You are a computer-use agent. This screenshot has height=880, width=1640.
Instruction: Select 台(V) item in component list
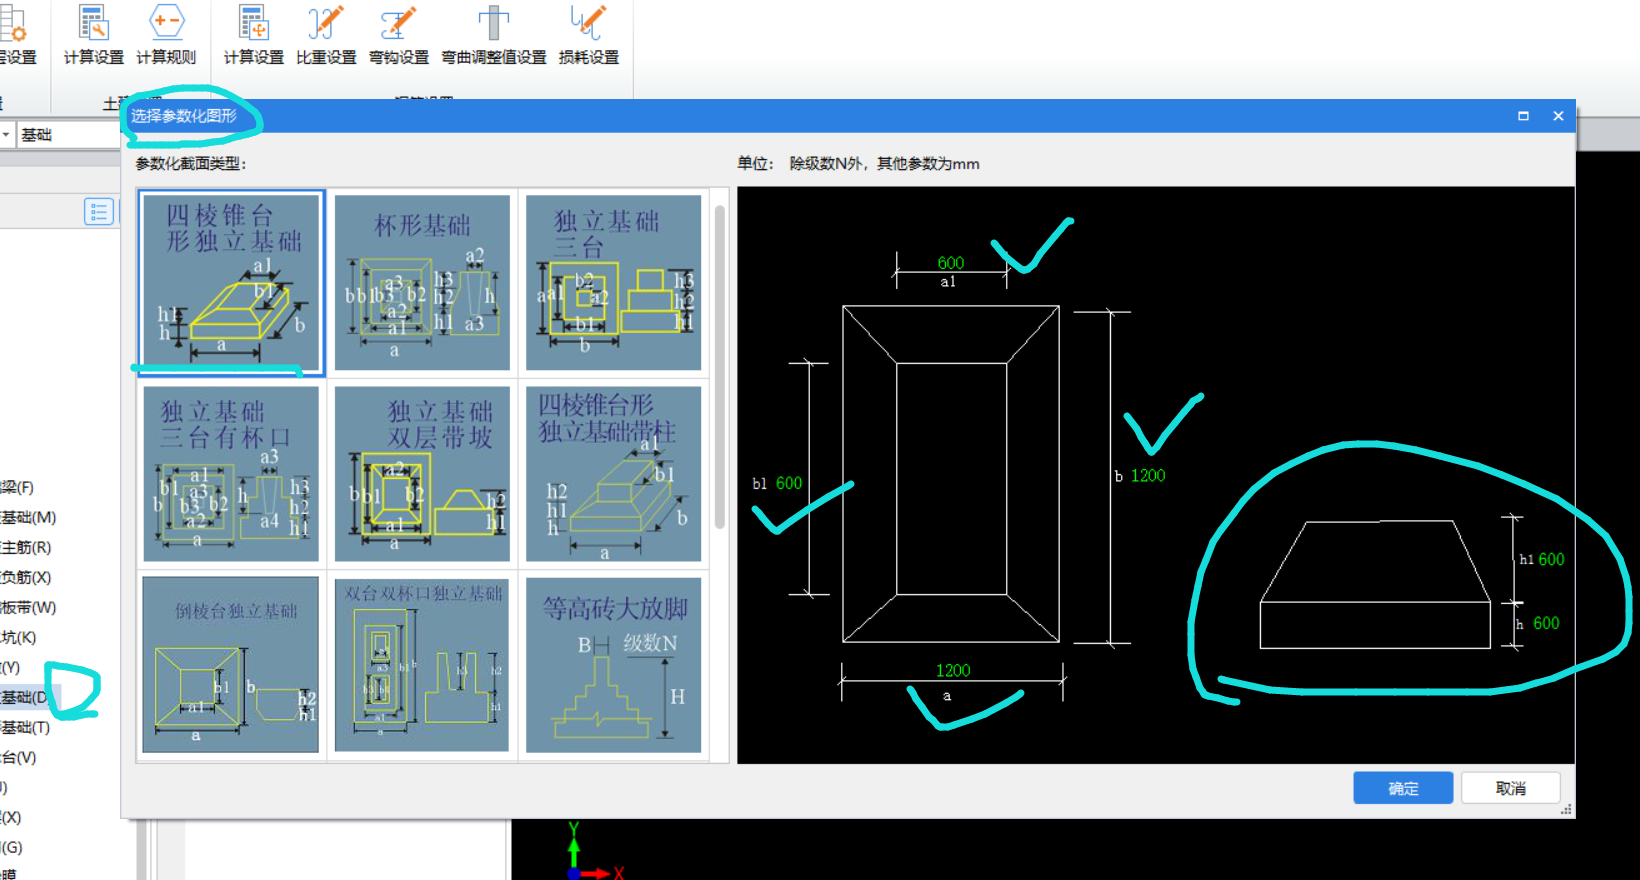coord(18,757)
